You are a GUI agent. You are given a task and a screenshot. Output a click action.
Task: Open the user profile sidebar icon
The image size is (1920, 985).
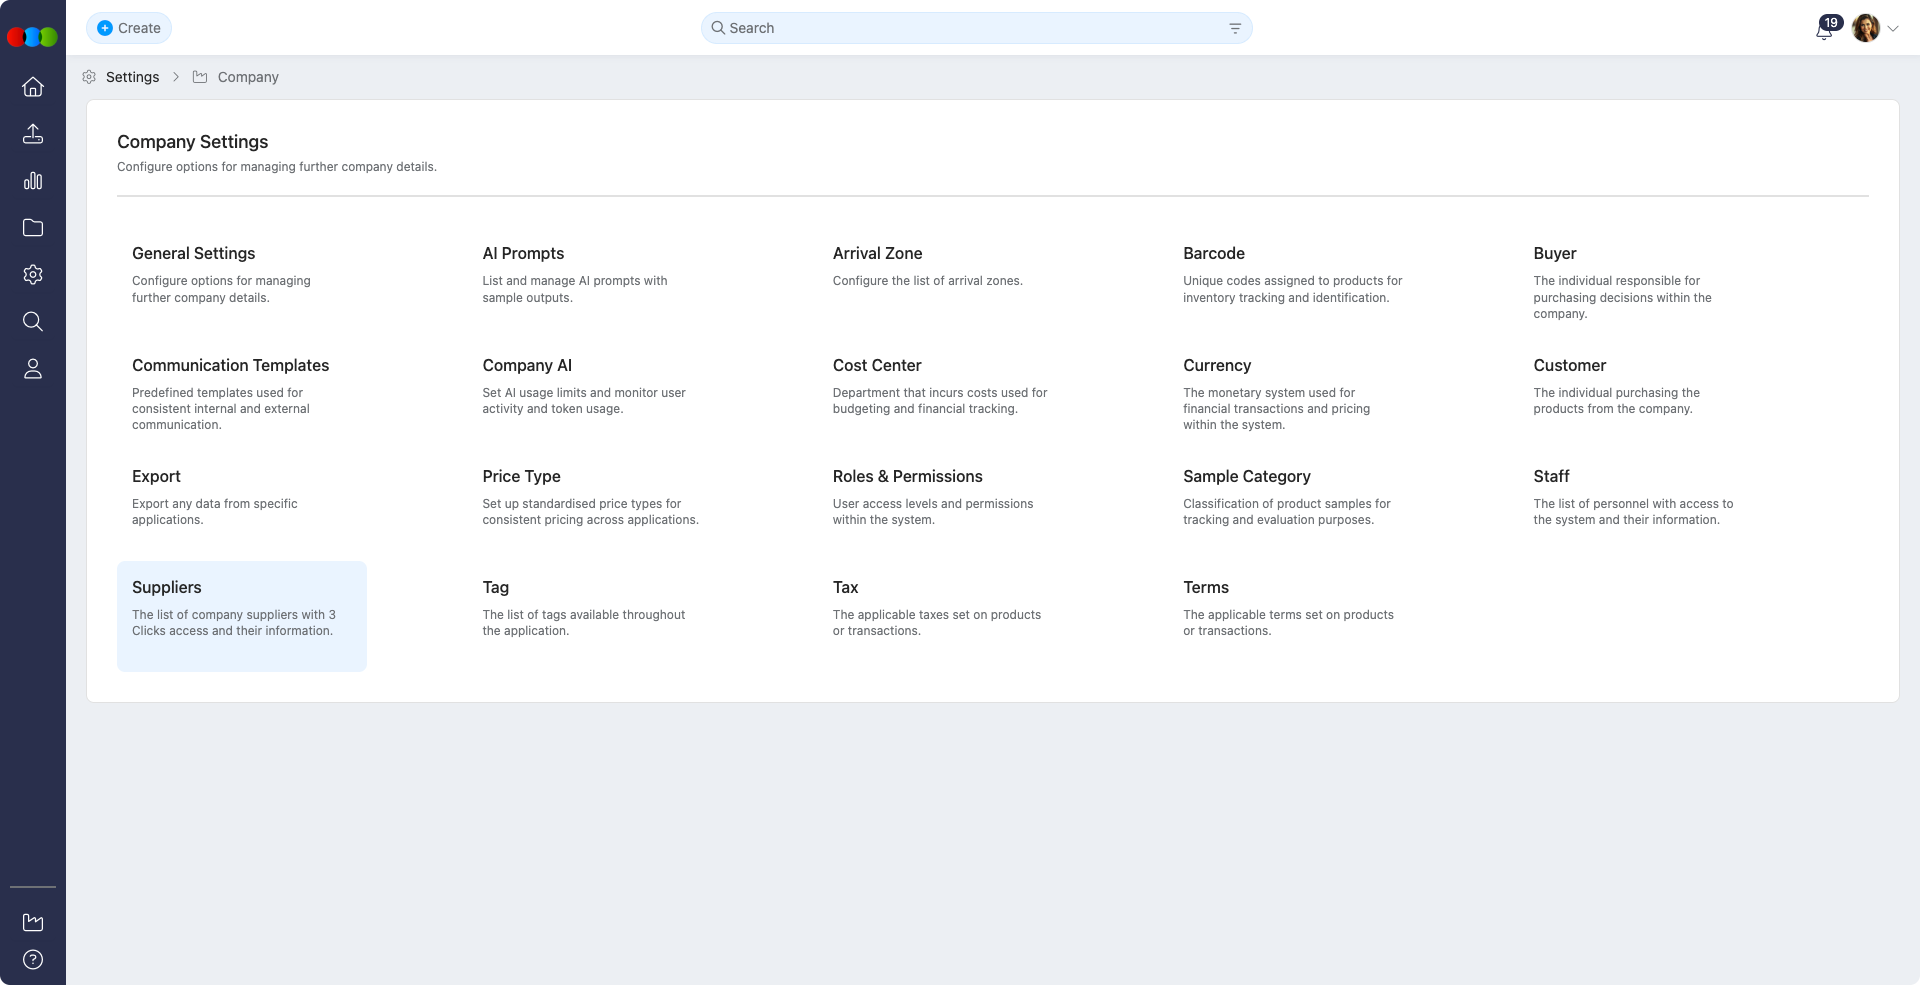click(33, 369)
